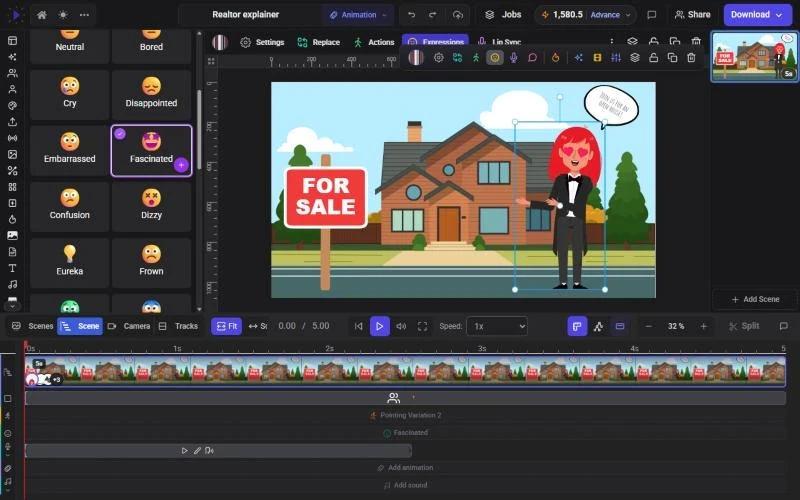The height and width of the screenshot is (500, 800).
Task: Enter fullscreen preview
Action: click(422, 326)
